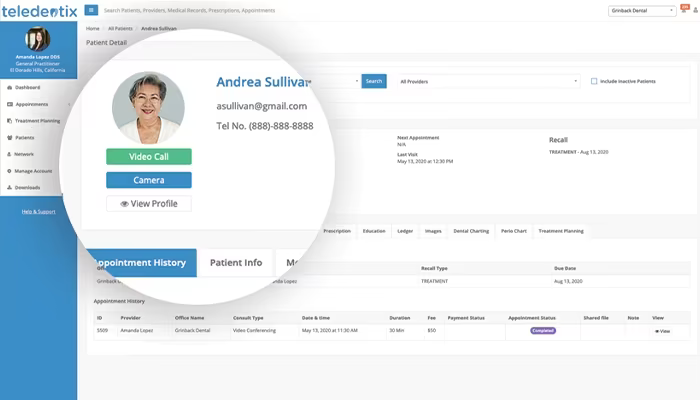Click Amanda Lopez's profile photo in sidebar
Image resolution: width=700 pixels, height=400 pixels.
(x=38, y=39)
